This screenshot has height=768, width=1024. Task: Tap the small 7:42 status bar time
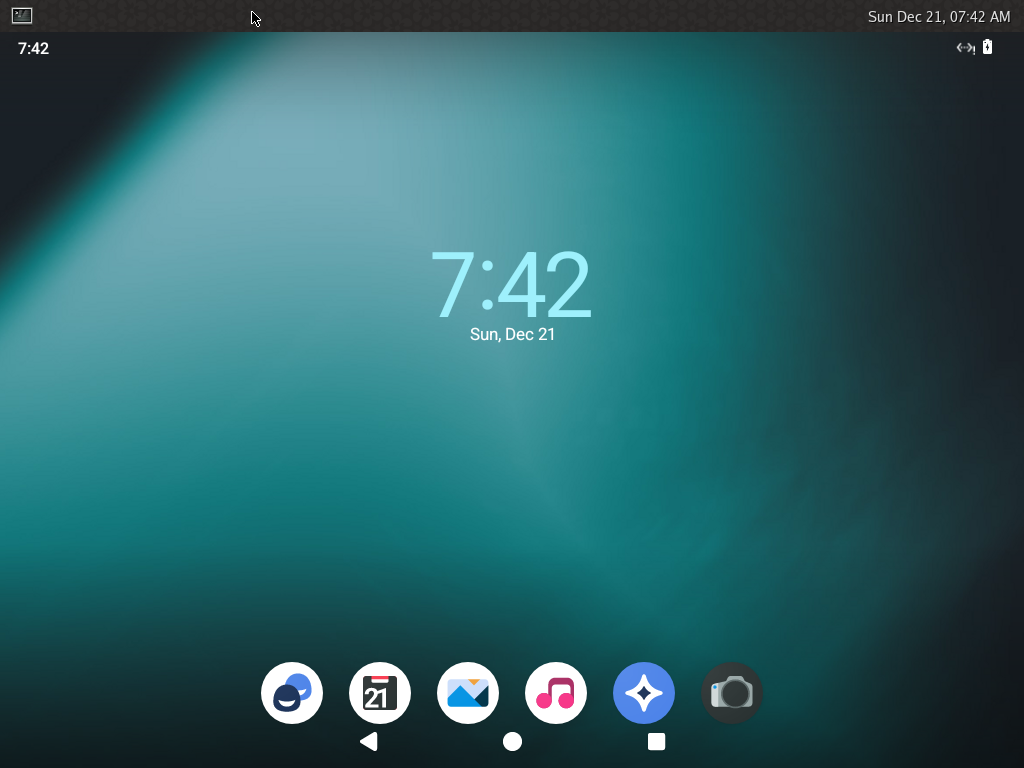coord(33,48)
